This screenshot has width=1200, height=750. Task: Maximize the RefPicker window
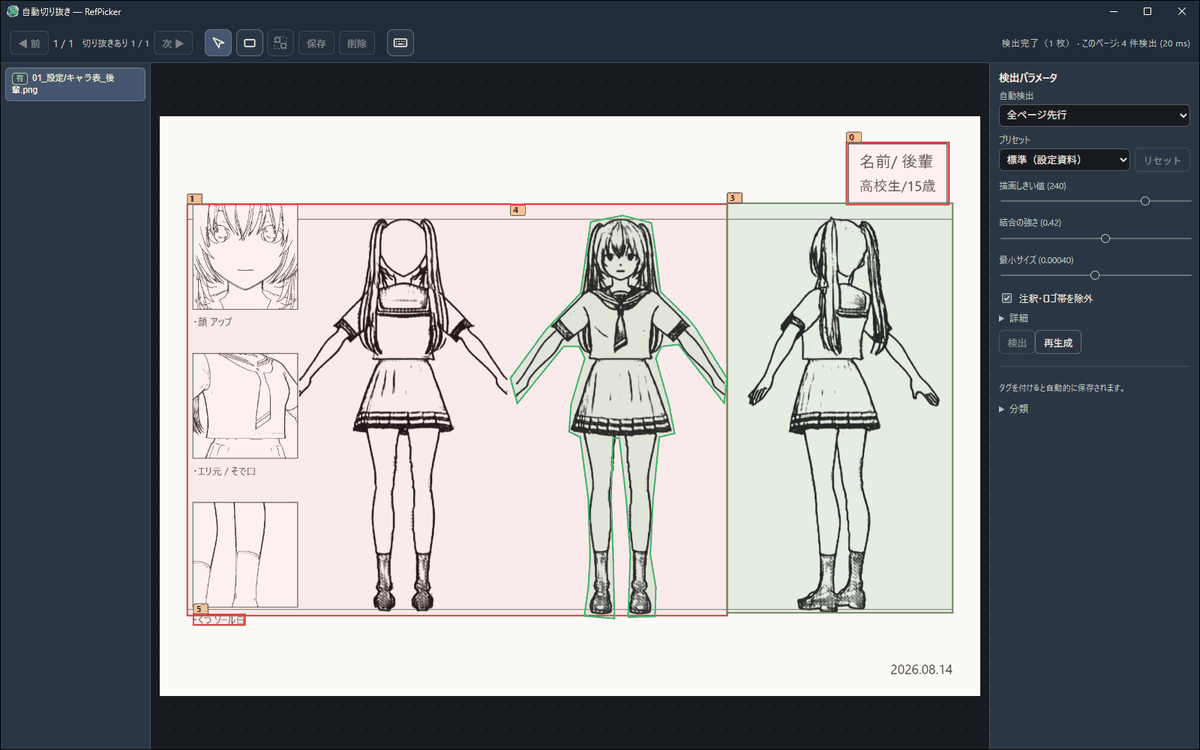(1147, 11)
